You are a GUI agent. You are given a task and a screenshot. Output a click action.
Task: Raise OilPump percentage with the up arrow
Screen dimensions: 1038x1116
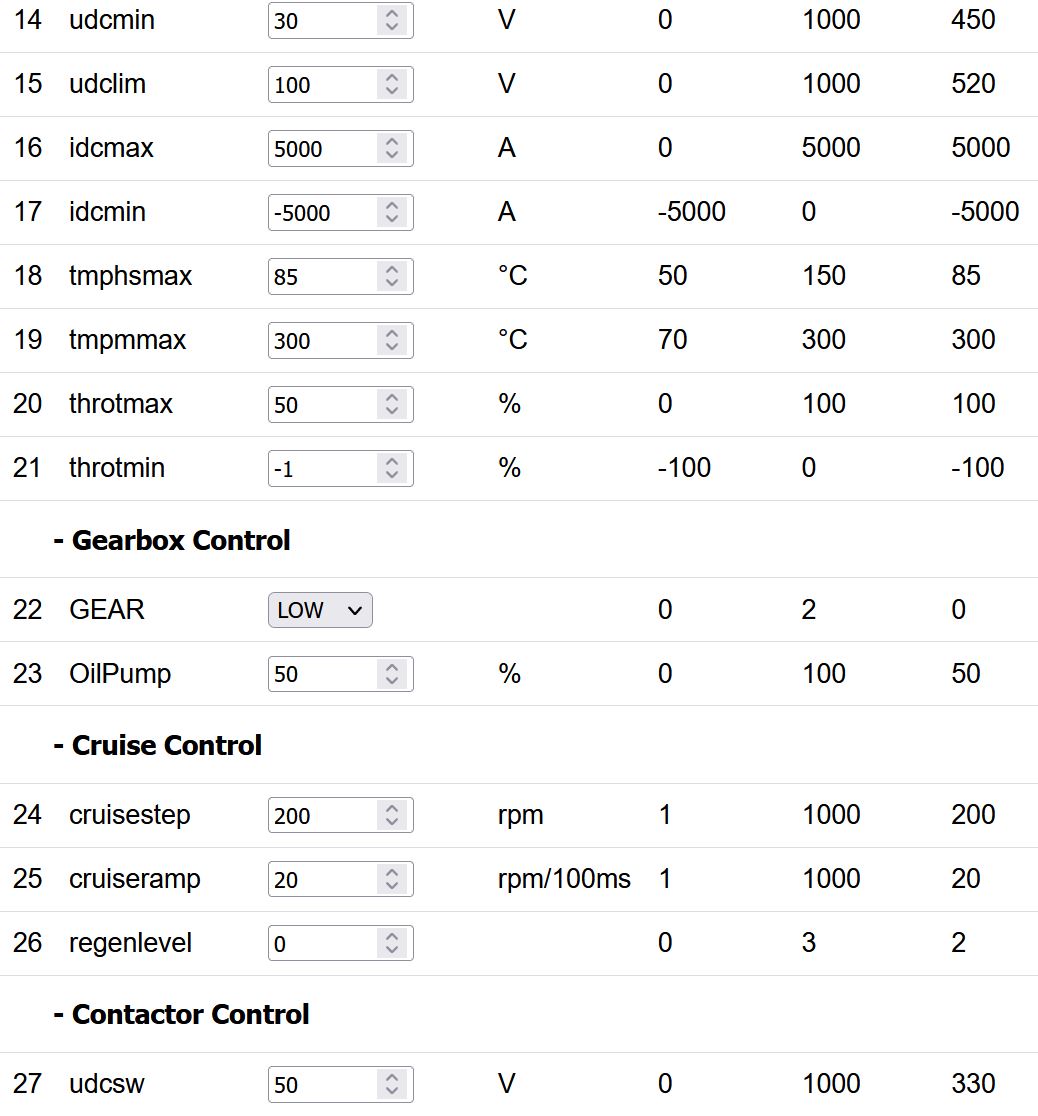tap(392, 668)
